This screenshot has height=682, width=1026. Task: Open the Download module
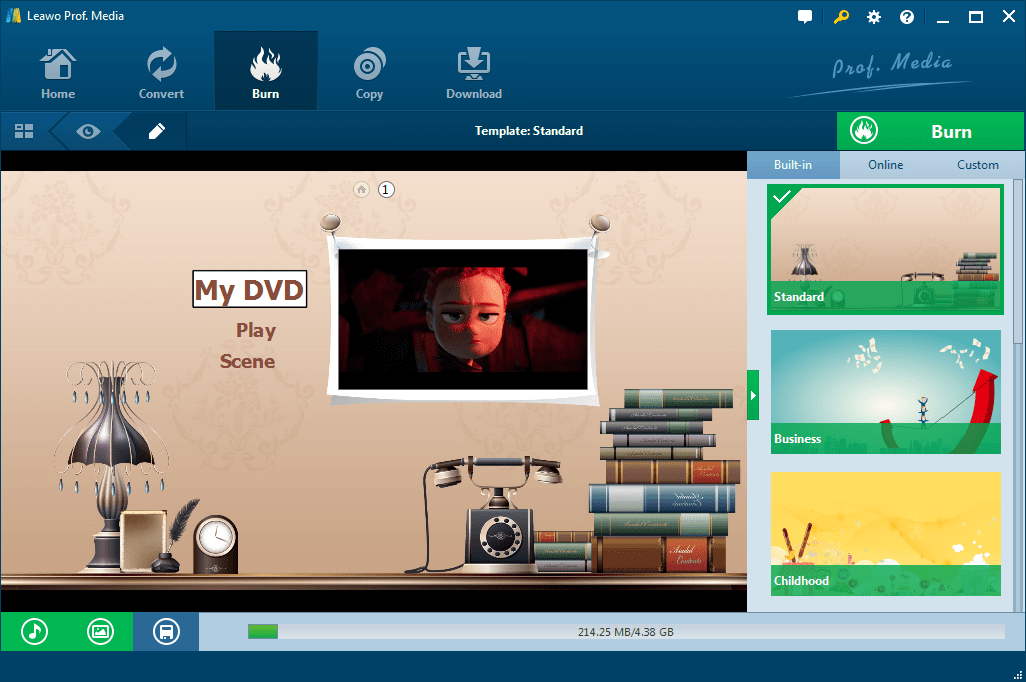pyautogui.click(x=473, y=70)
